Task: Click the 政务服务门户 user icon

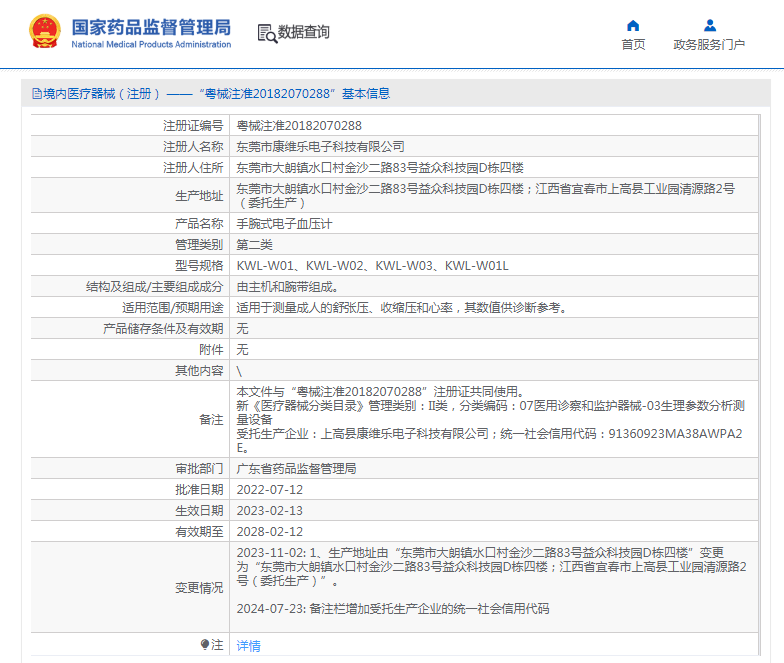Action: click(710, 25)
